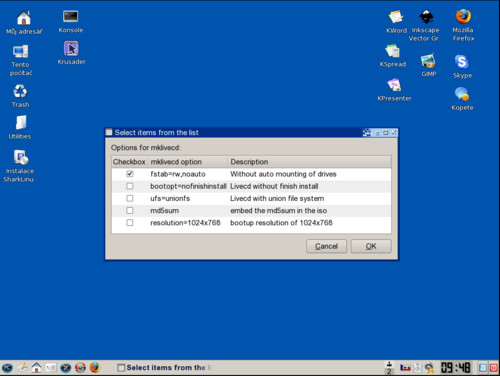Screen dimensions: 500x376
Task: Click the lock screen button in panel
Action: 483,368
